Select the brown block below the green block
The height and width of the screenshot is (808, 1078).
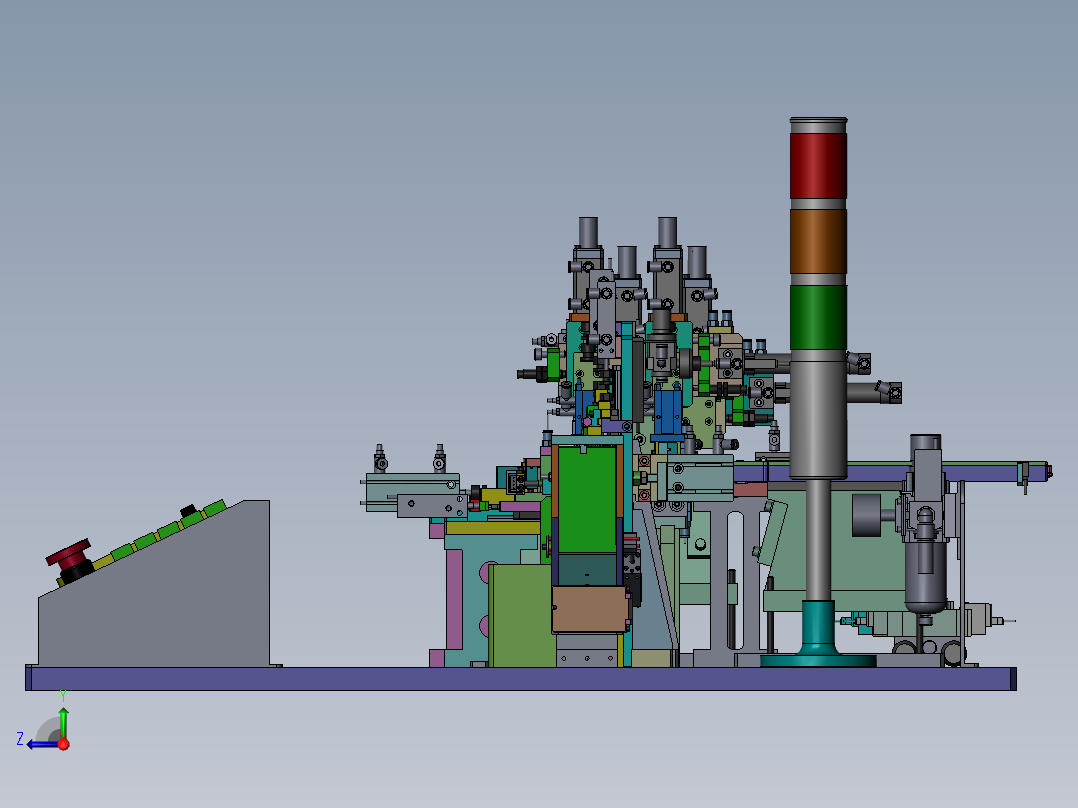(590, 609)
